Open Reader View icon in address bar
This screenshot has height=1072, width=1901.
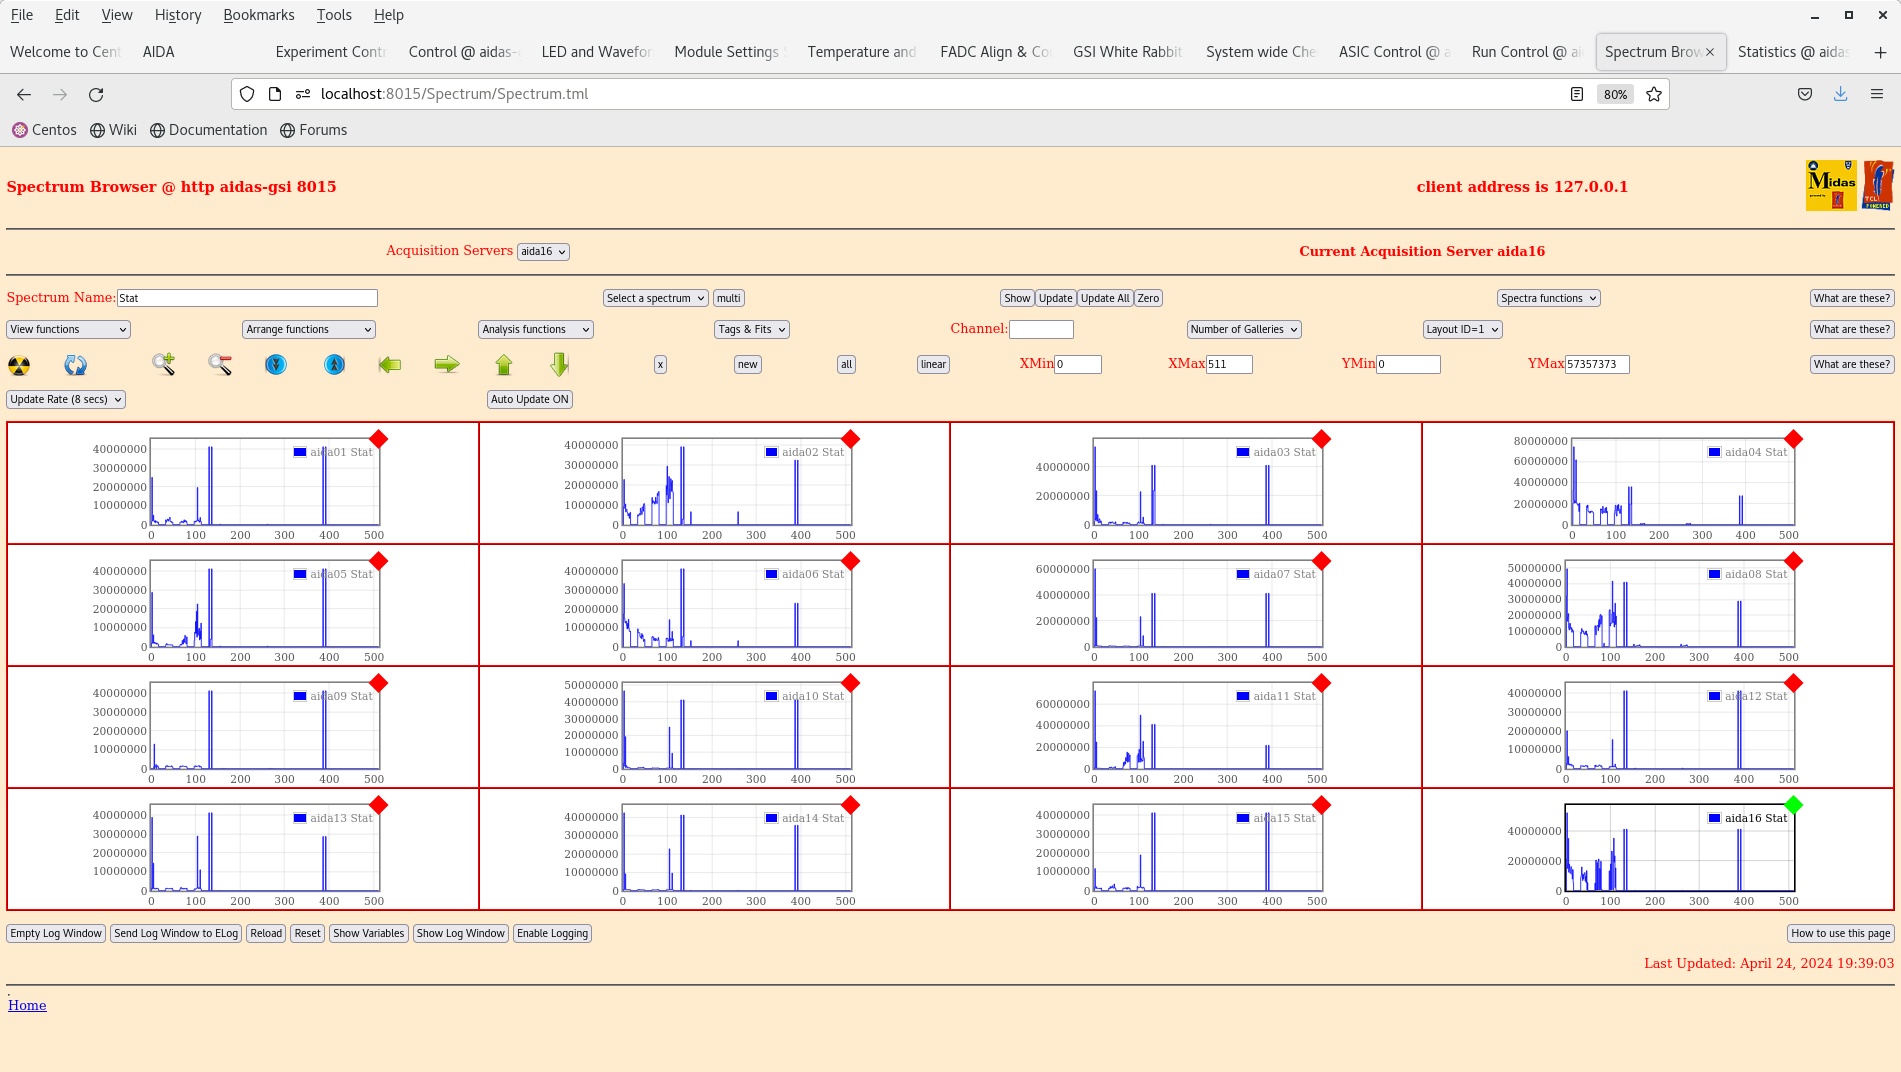(x=1577, y=94)
